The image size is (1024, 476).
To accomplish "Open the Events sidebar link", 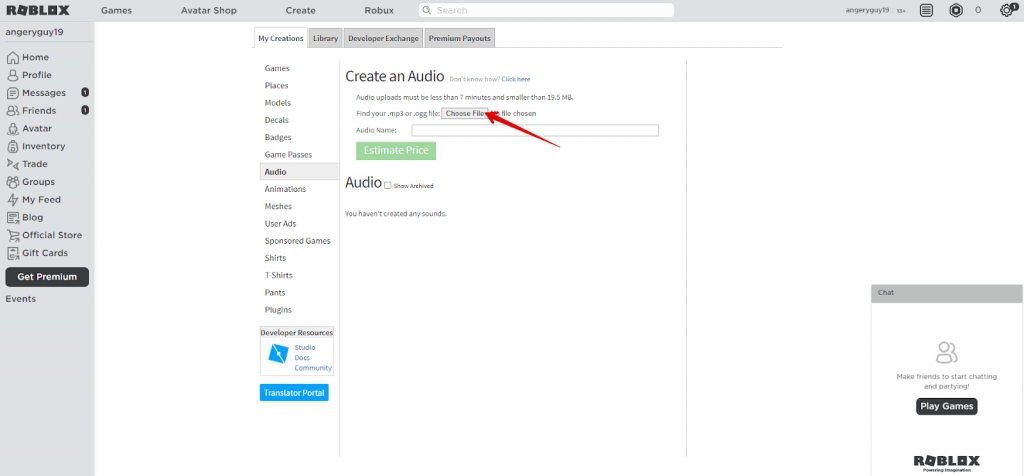I will coord(21,299).
